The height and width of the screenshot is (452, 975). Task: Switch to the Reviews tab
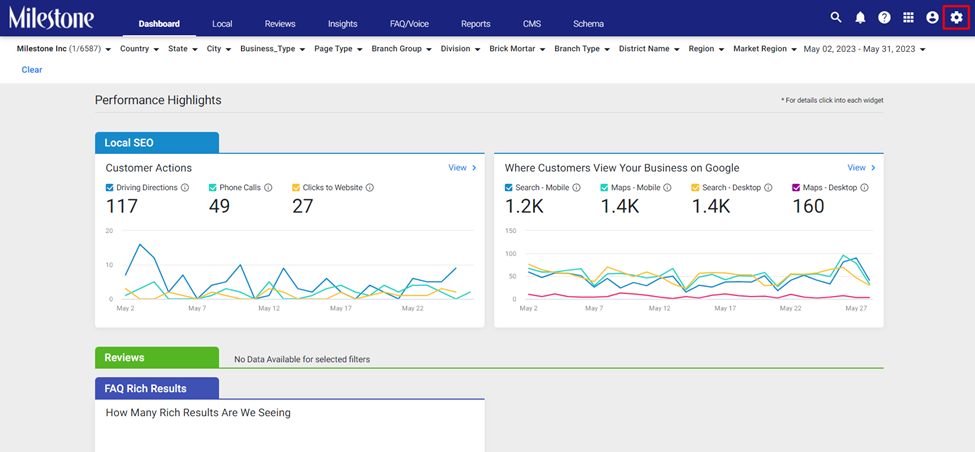point(280,24)
